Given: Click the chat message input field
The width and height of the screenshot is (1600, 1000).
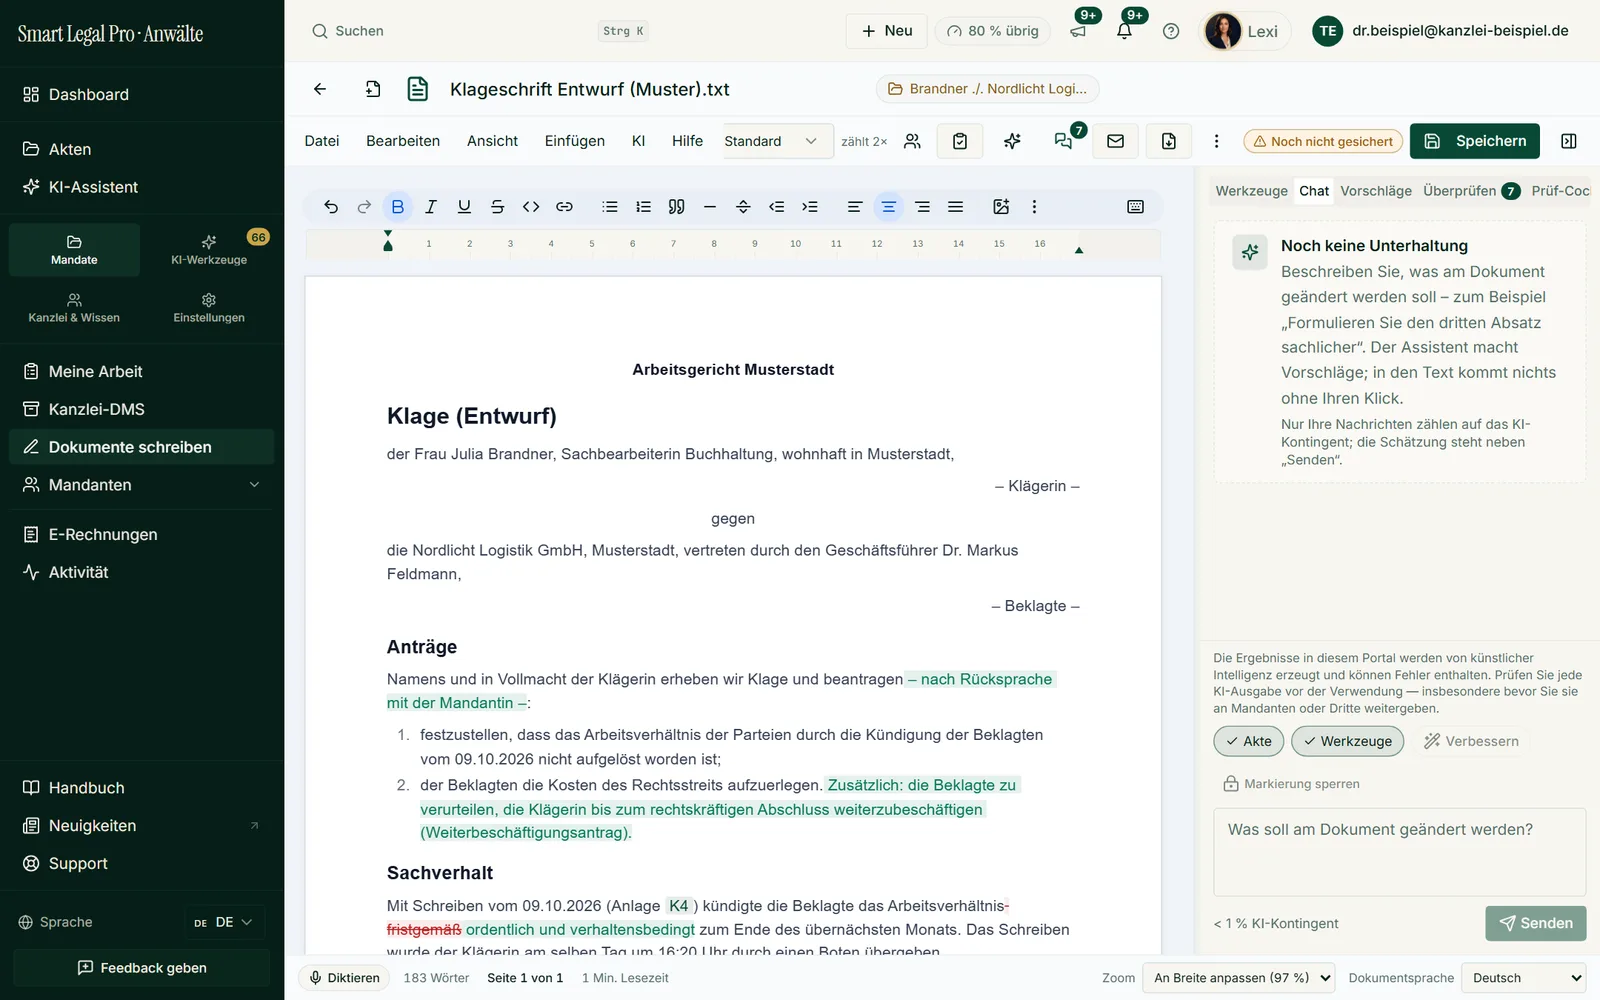Looking at the screenshot, I should pos(1400,852).
